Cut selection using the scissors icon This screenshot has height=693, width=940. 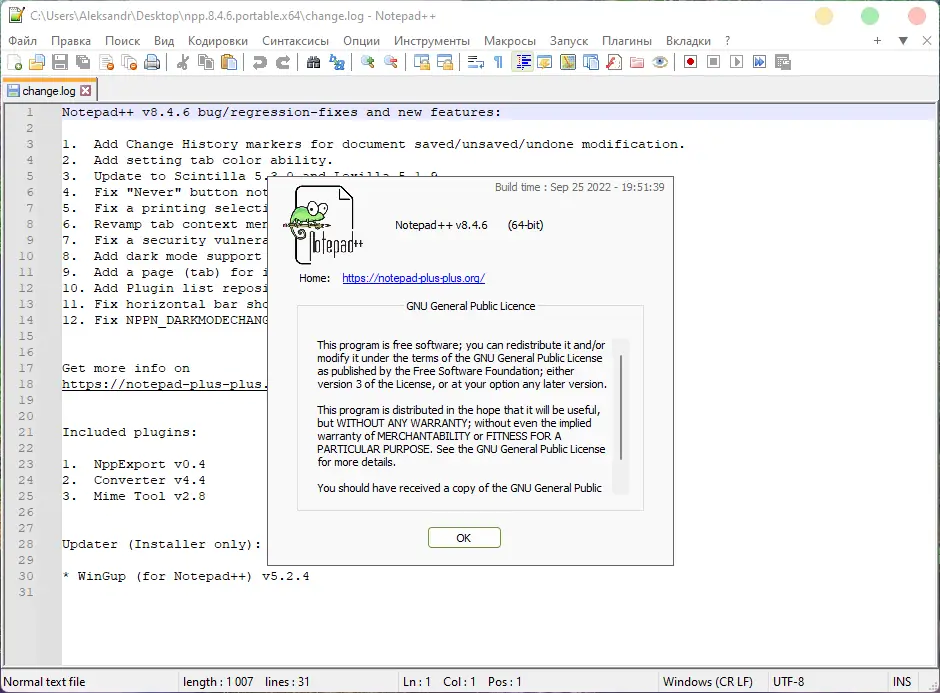[183, 62]
